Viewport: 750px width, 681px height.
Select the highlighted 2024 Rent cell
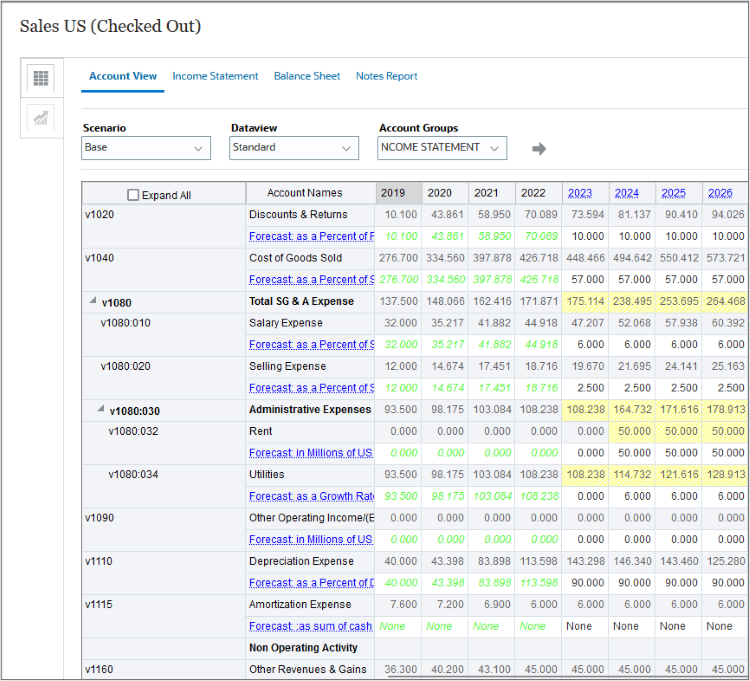tap(627, 431)
